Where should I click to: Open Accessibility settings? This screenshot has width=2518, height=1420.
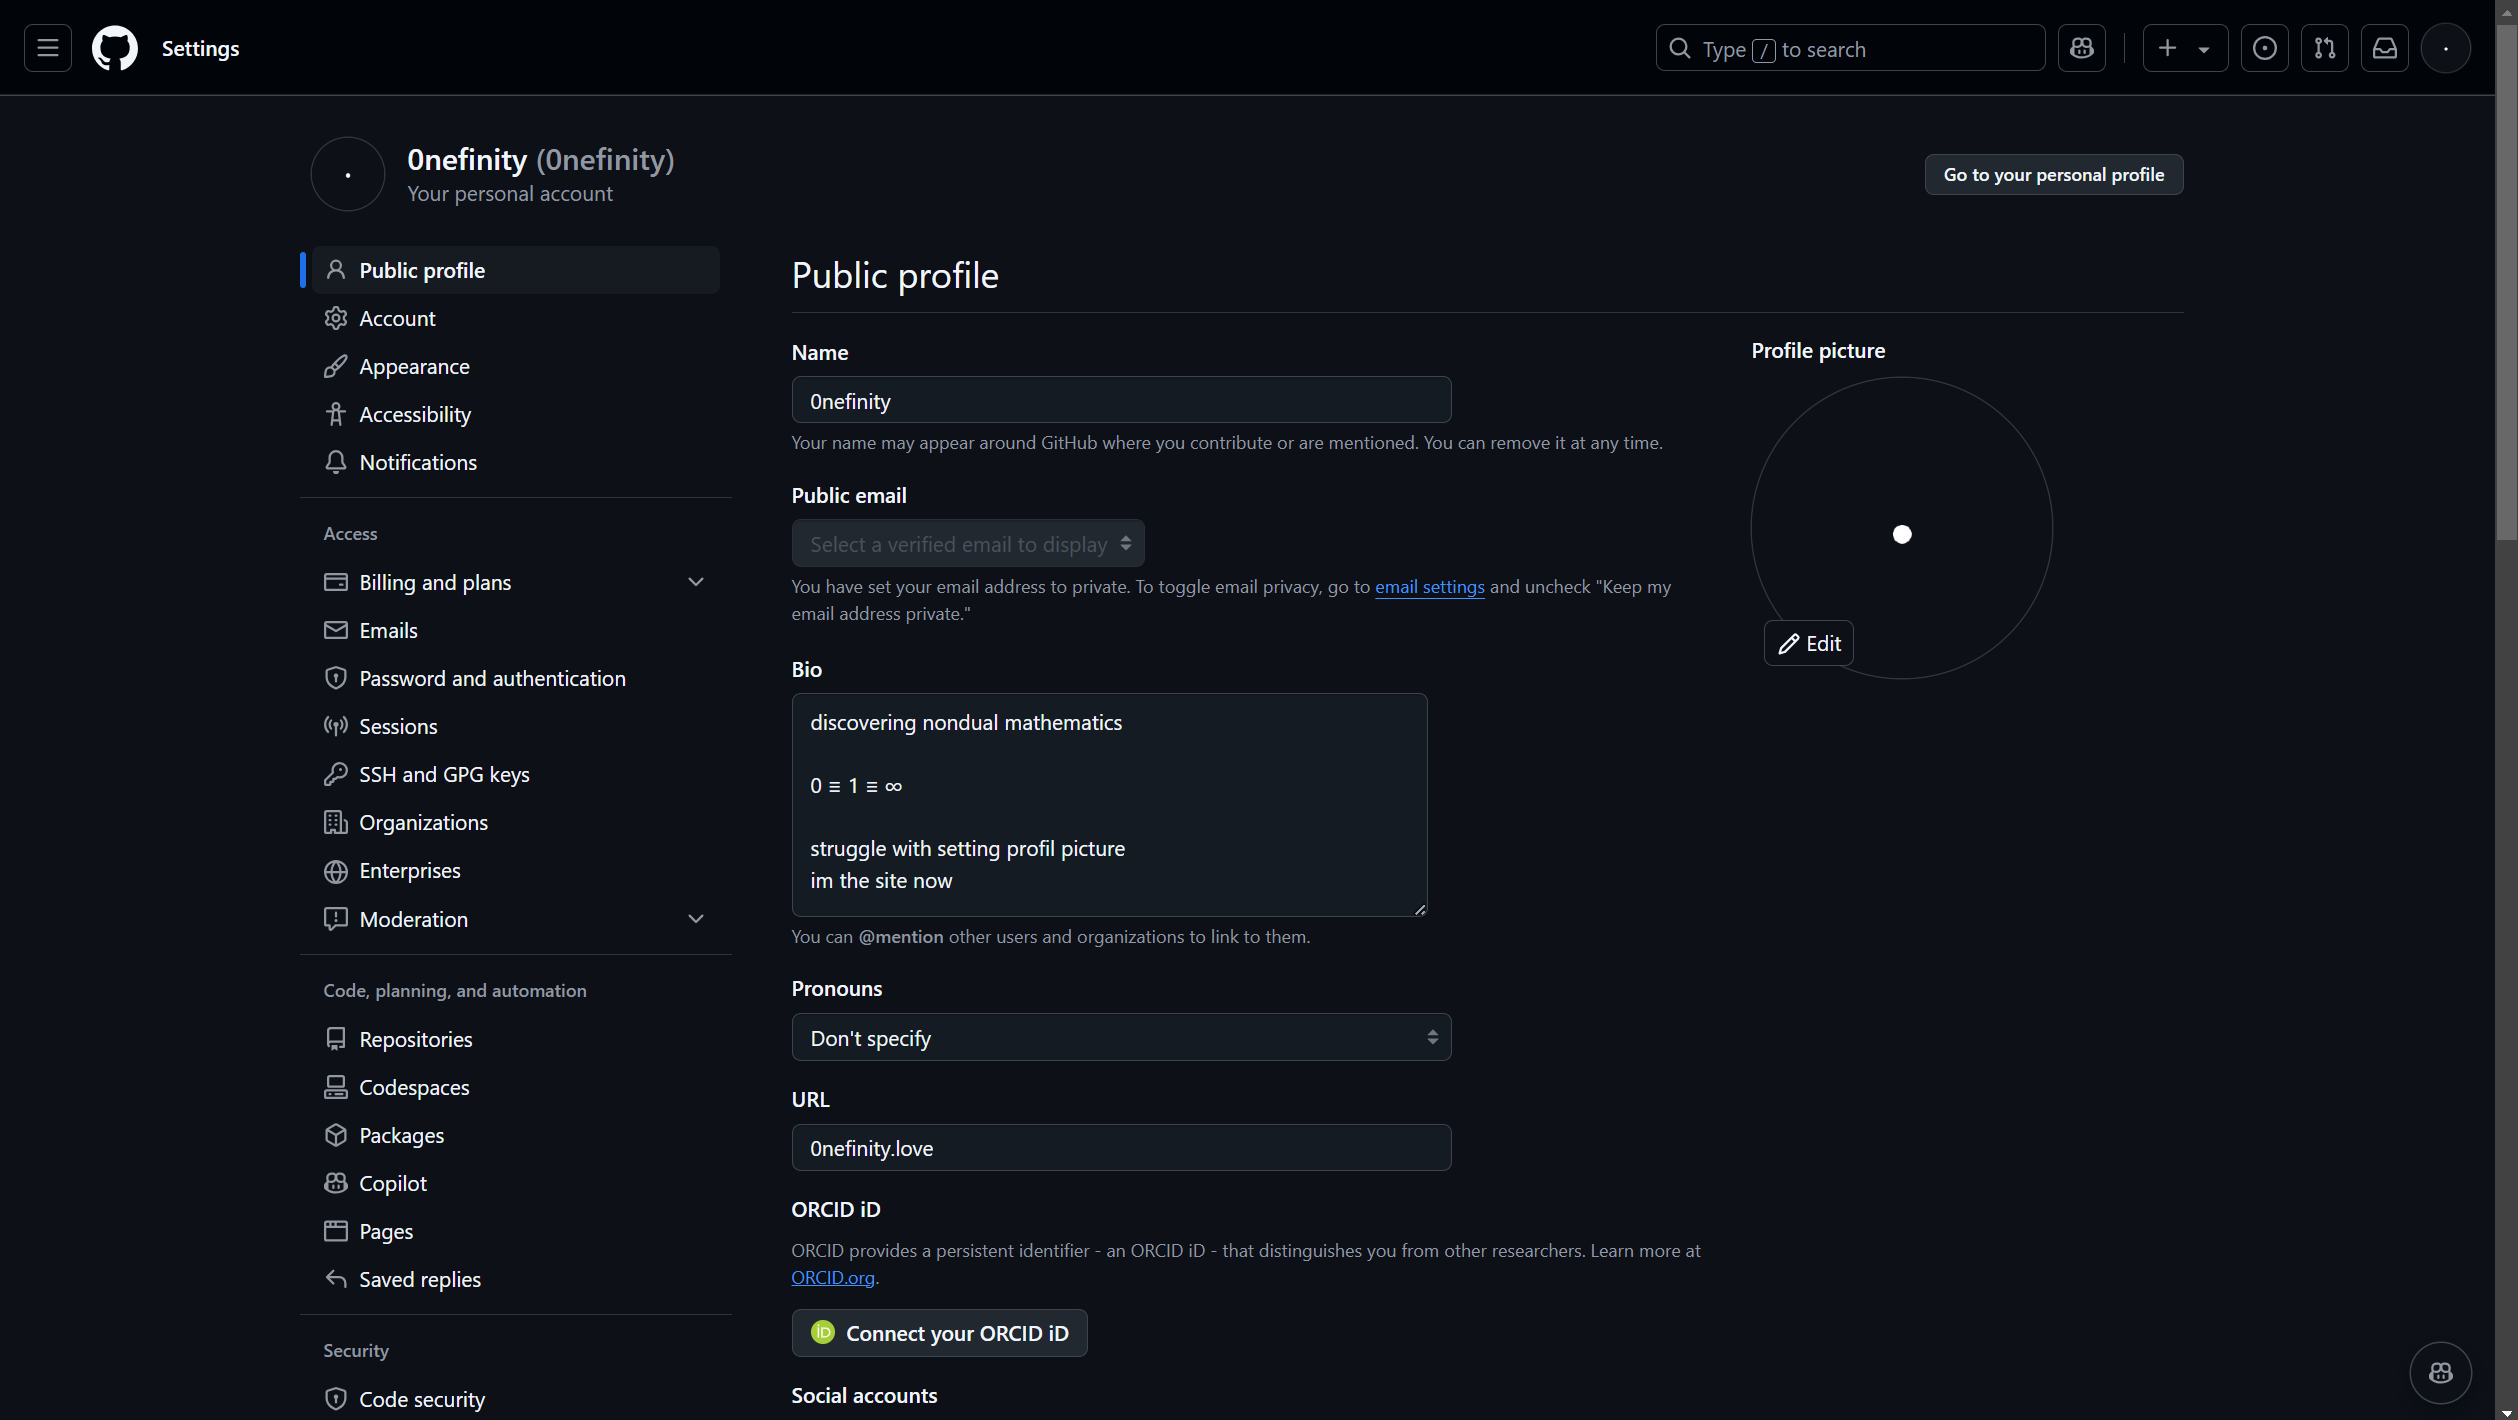pos(516,414)
